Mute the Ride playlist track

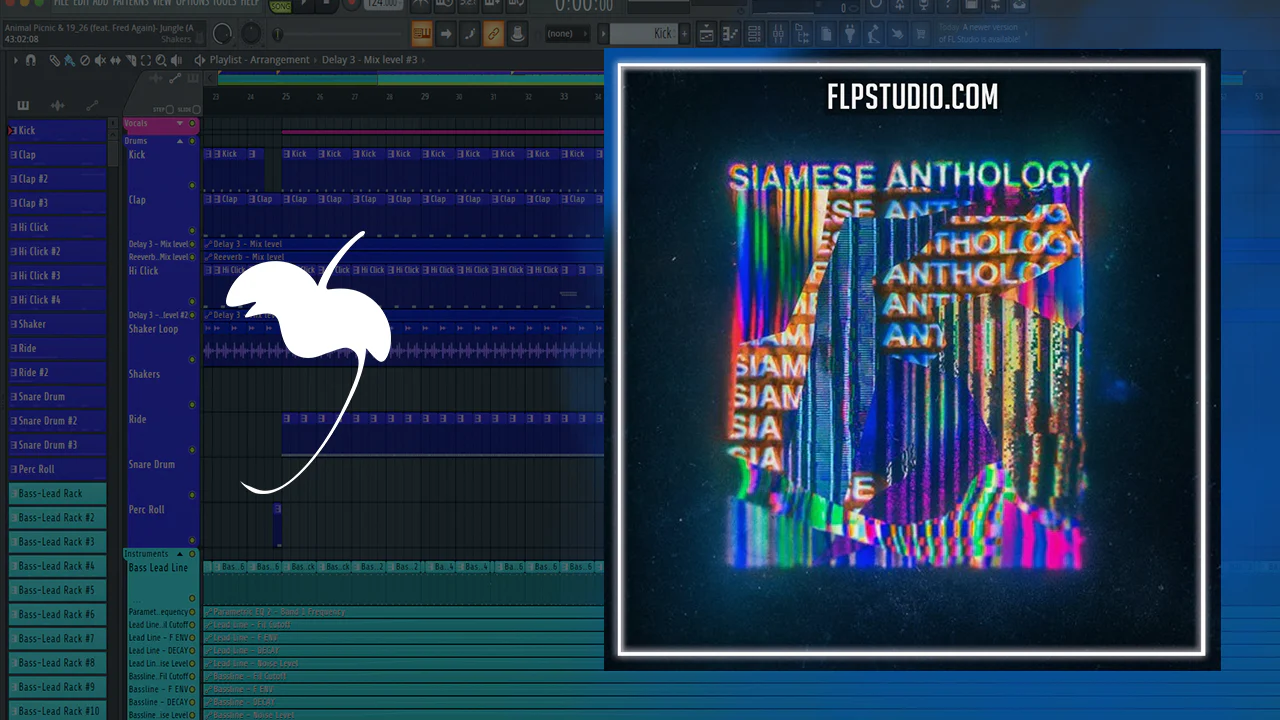point(192,450)
